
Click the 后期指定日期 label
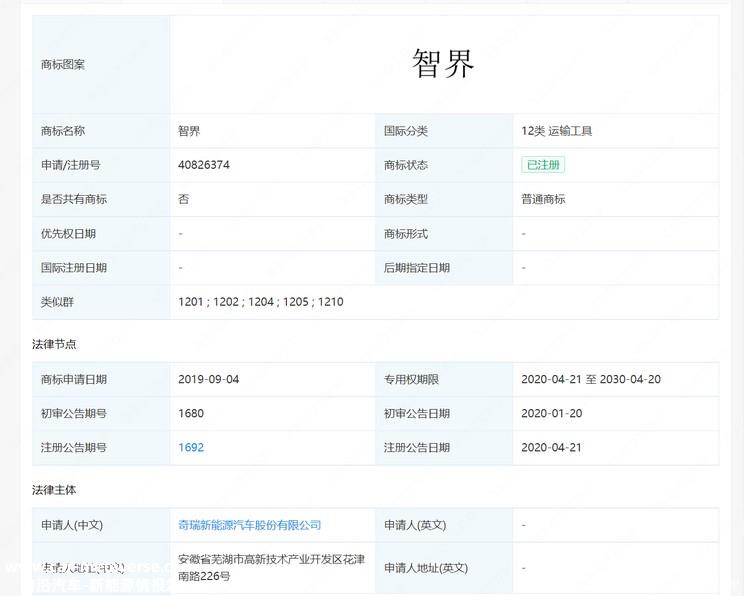417,268
